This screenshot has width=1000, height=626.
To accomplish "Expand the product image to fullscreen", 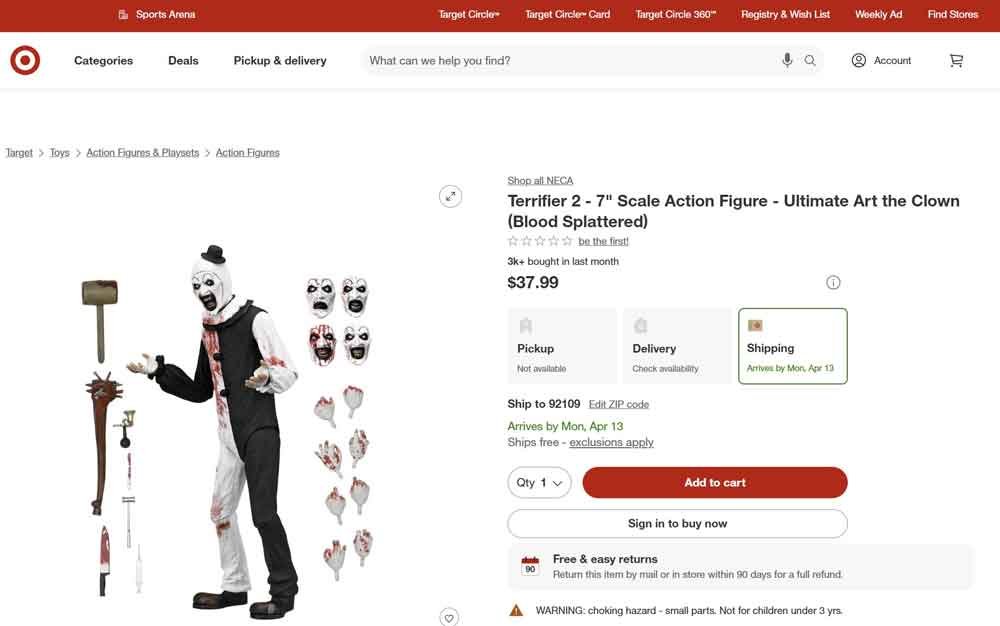I will (451, 196).
